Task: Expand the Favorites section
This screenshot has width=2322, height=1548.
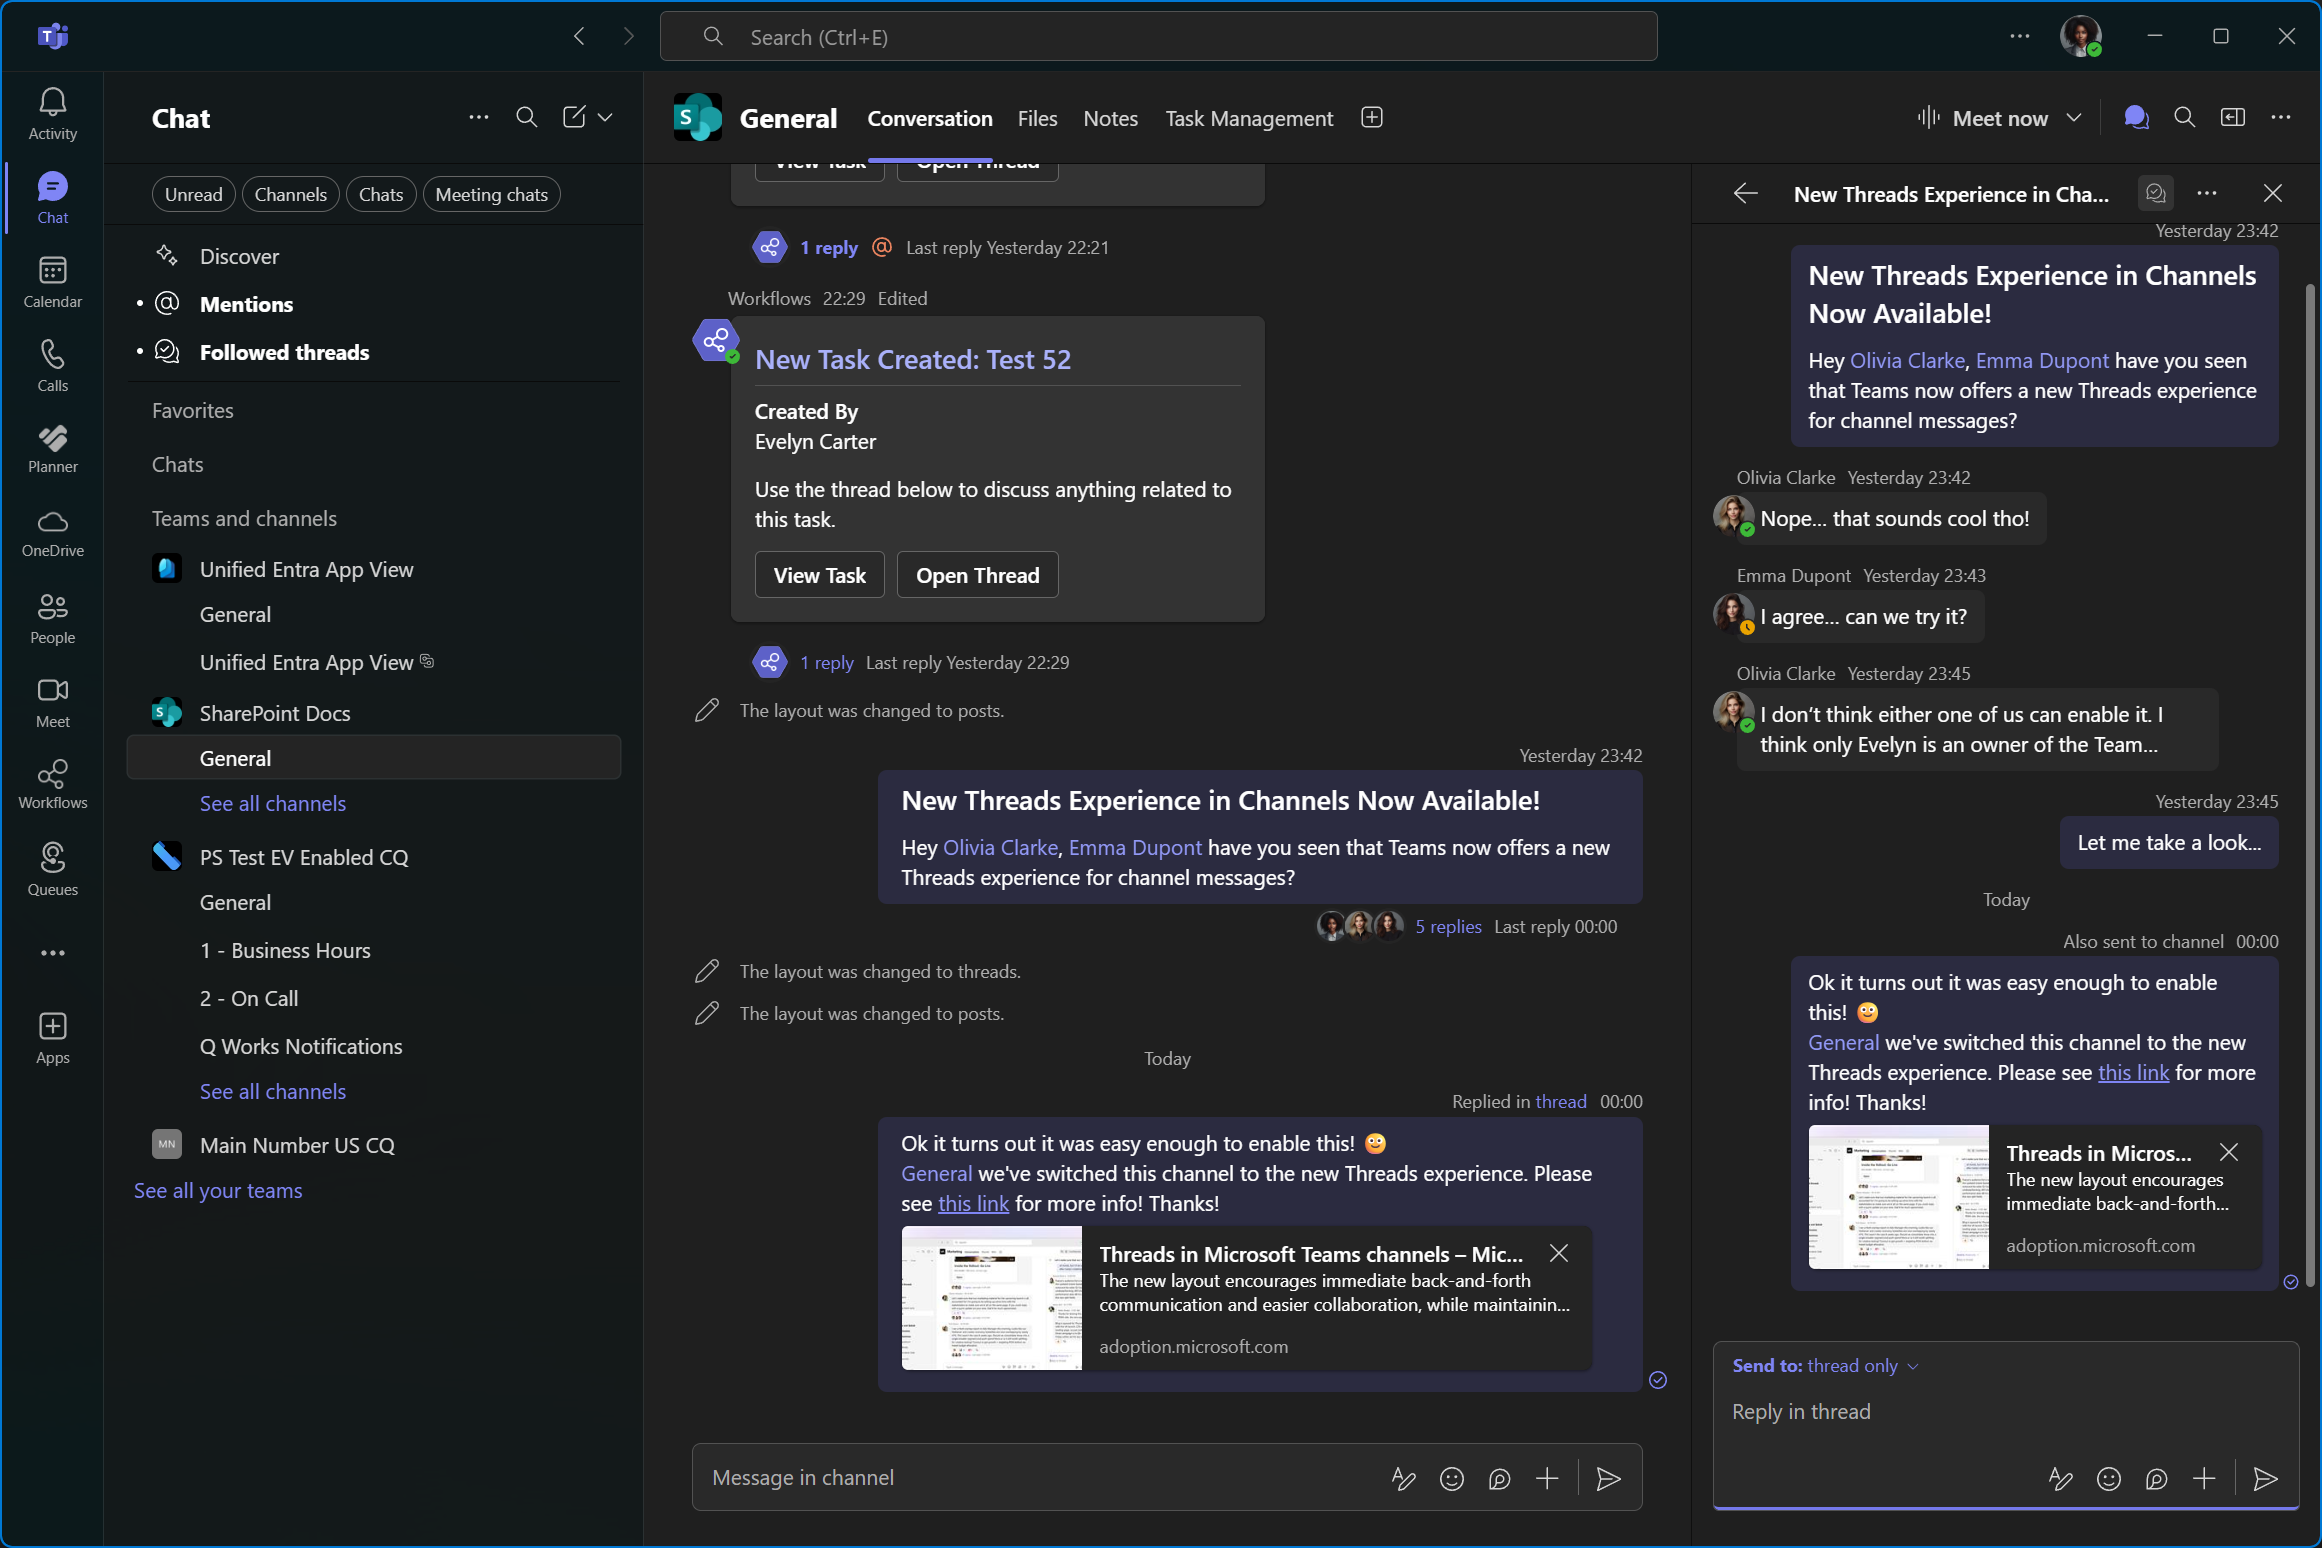Action: tap(192, 410)
